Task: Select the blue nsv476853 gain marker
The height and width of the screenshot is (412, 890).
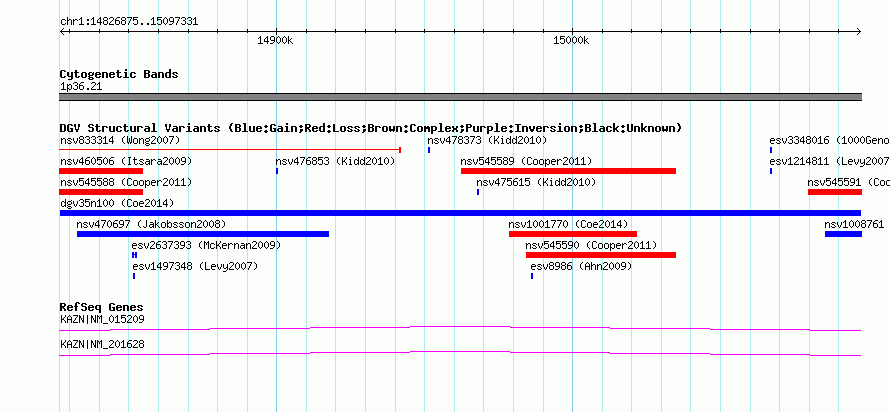Action: tap(277, 171)
